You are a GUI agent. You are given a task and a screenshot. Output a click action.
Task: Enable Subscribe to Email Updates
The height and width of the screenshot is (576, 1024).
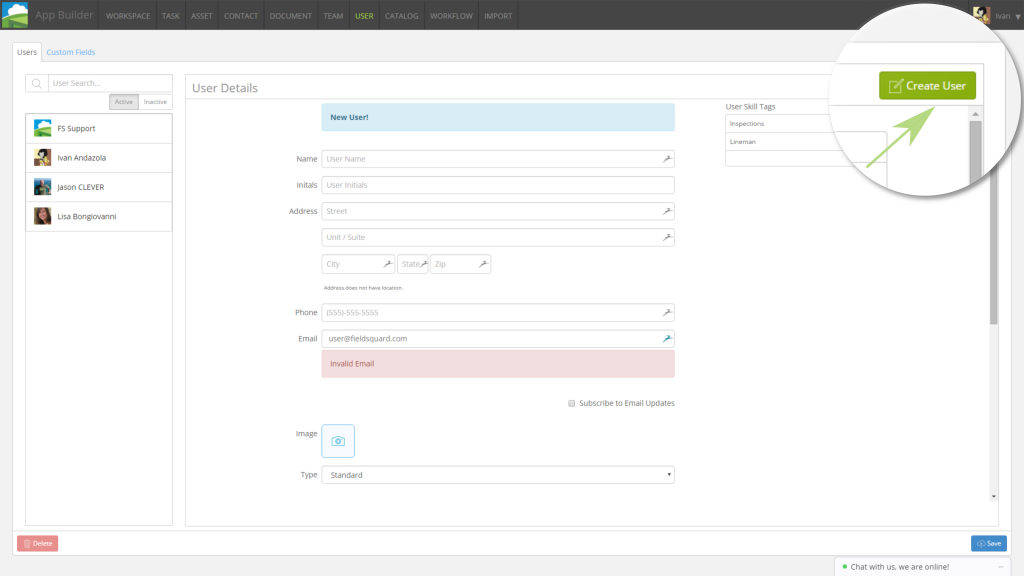tap(571, 403)
